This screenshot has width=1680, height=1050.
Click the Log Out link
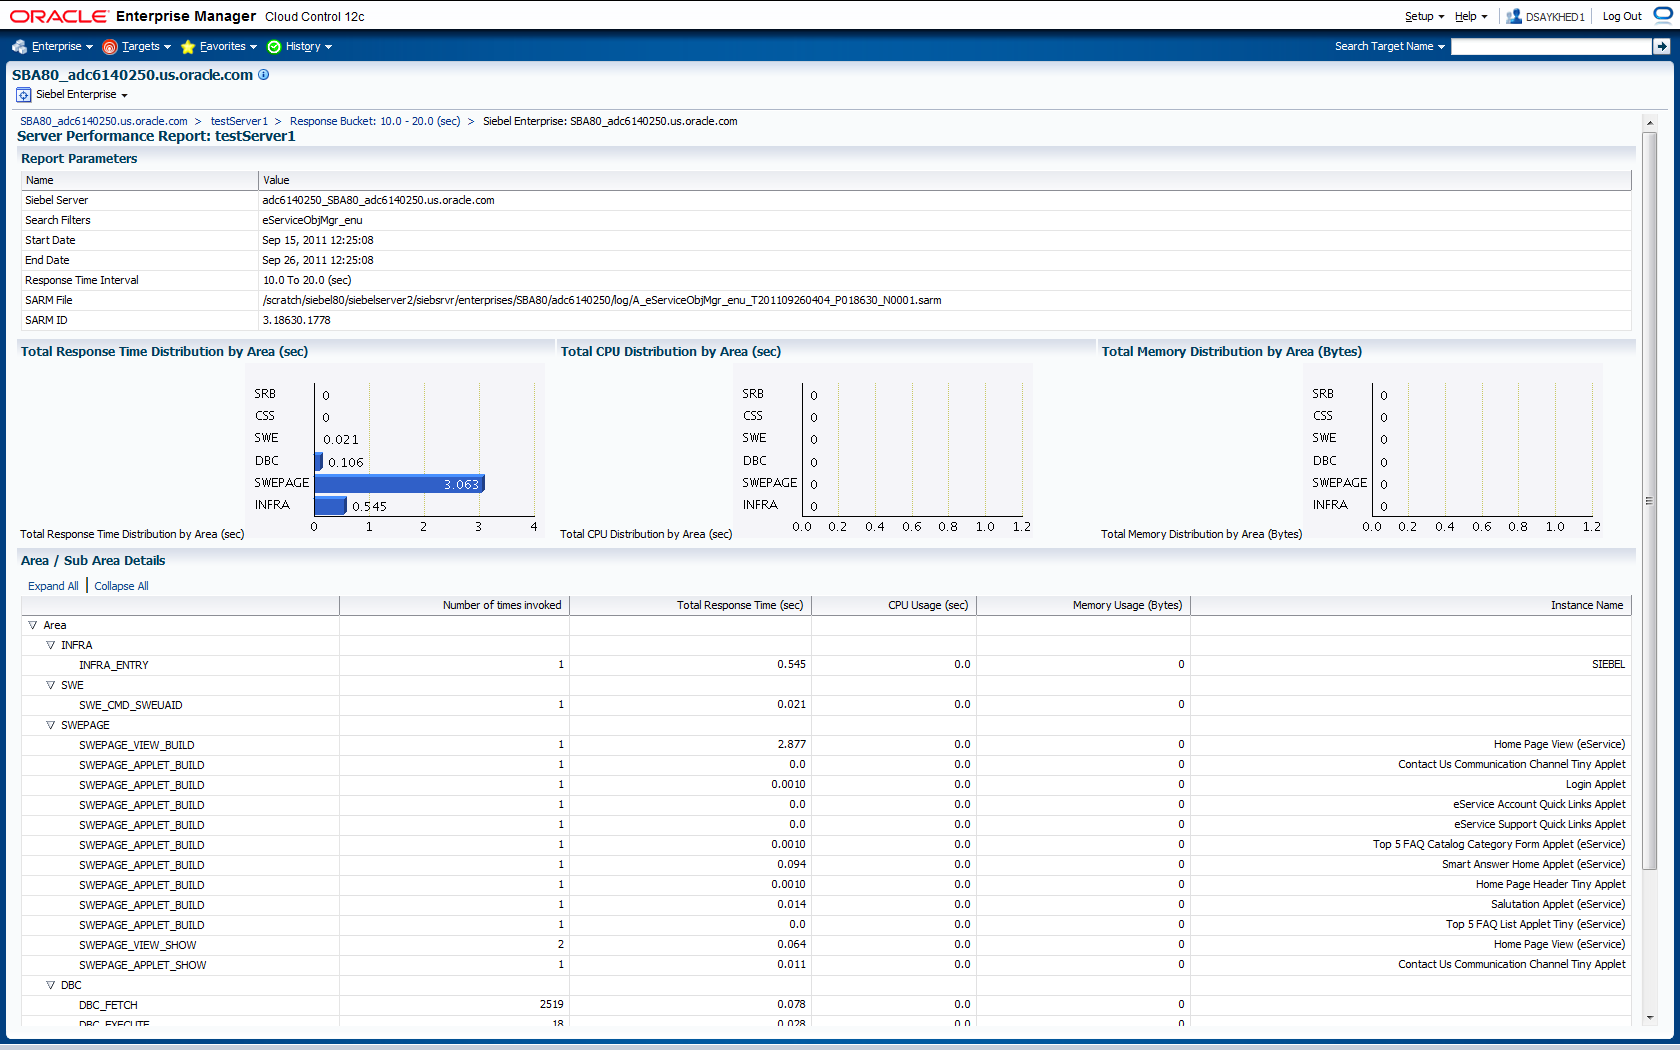[x=1621, y=17]
